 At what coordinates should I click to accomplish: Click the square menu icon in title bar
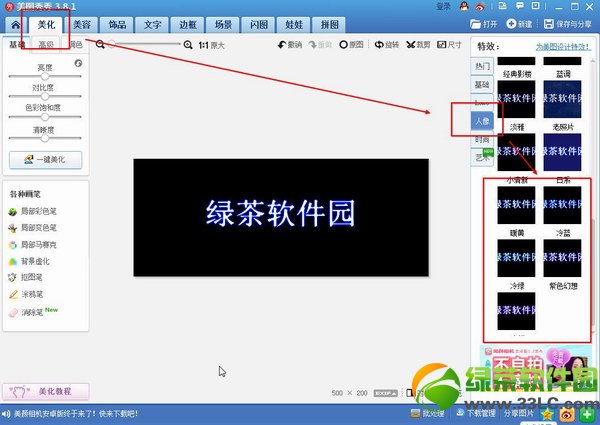[536, 6]
